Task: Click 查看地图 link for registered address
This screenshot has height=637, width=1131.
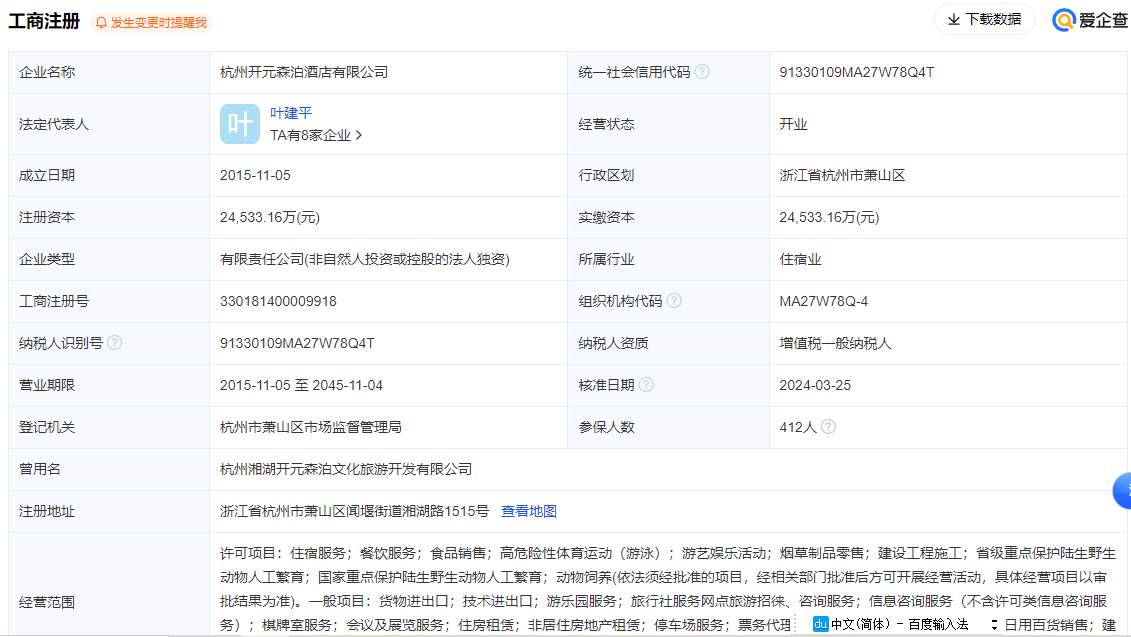Action: 529,511
